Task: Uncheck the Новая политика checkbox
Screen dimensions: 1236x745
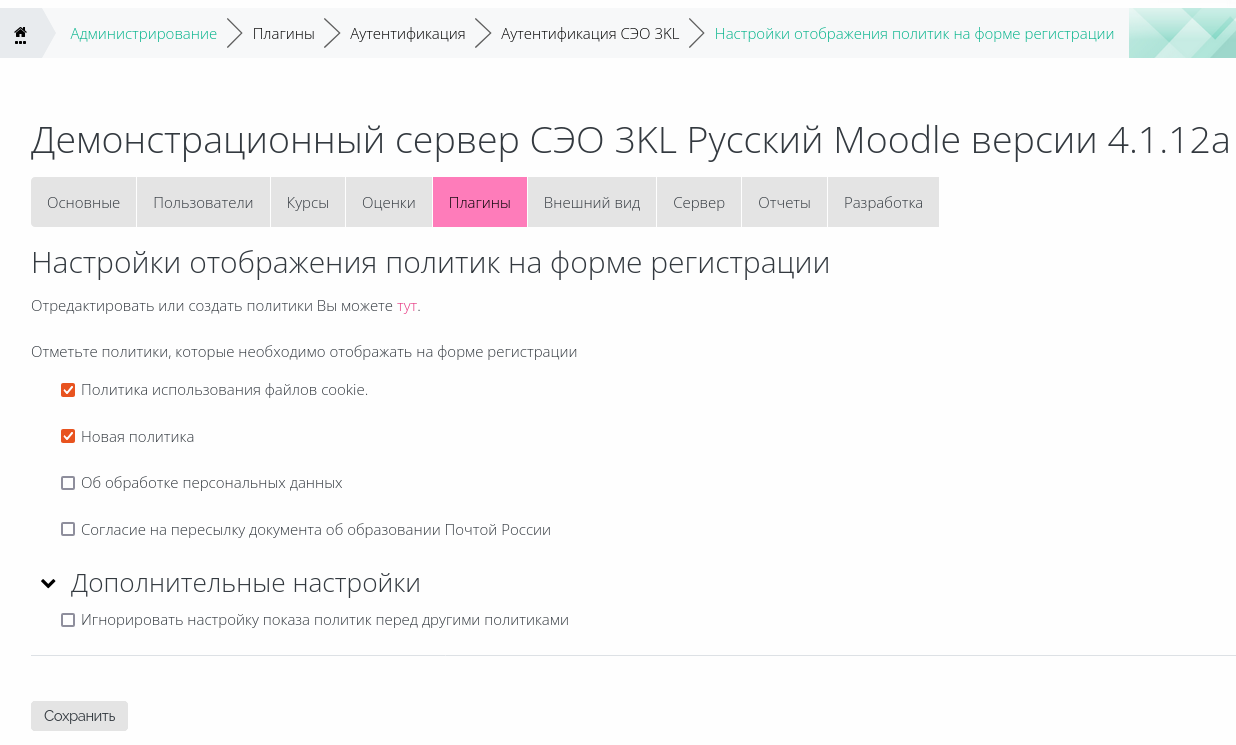Action: point(68,436)
